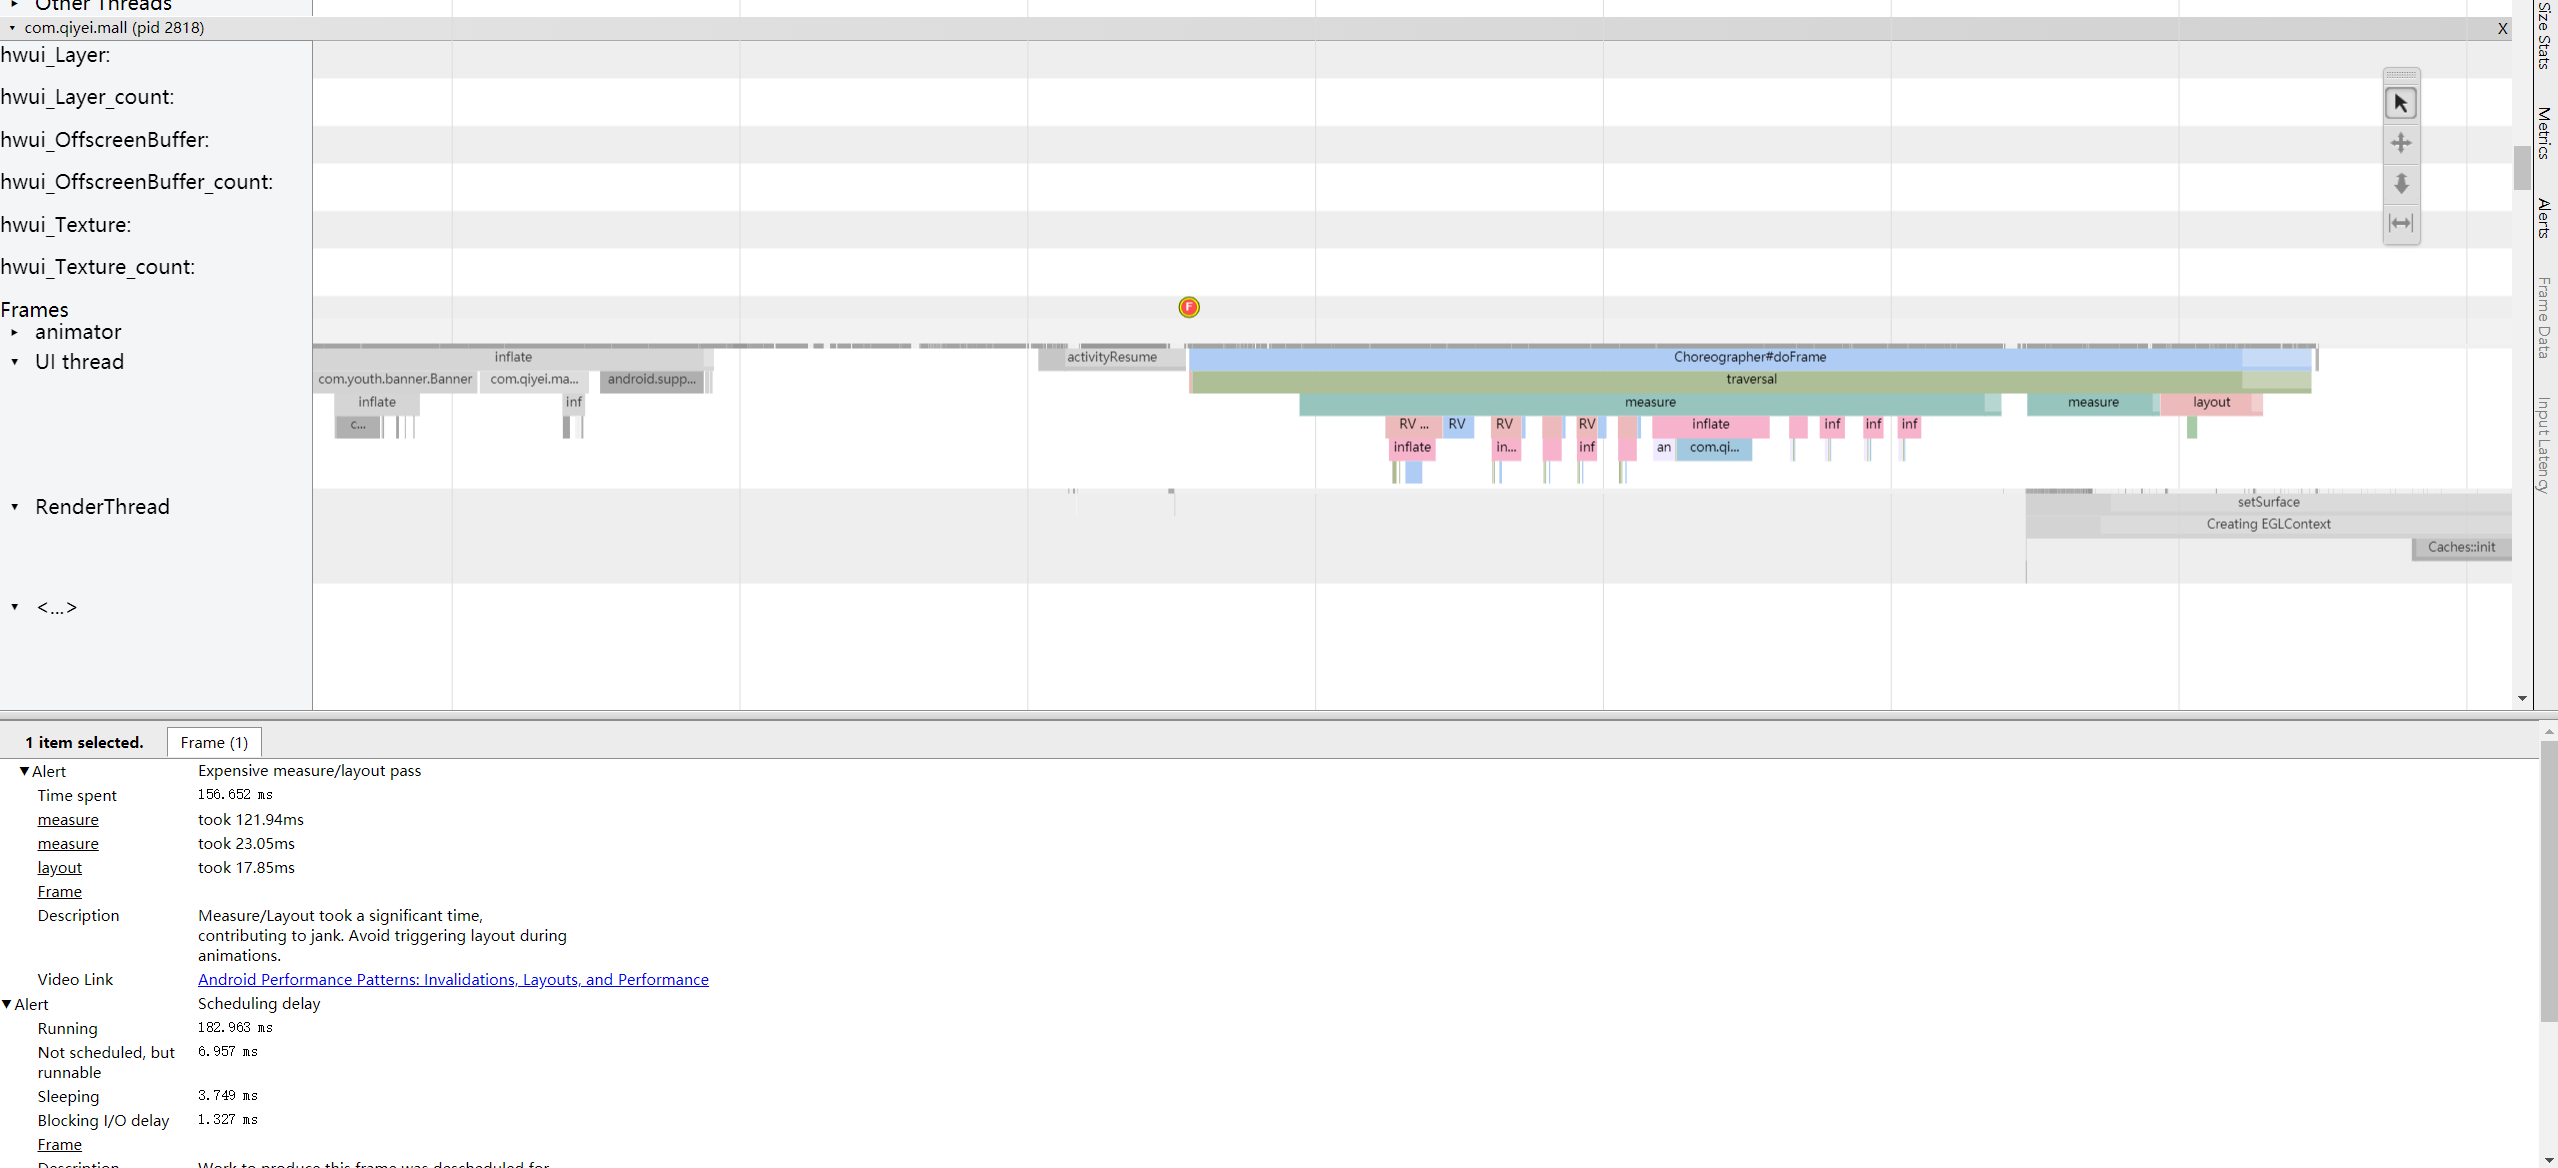
Task: Activate the timing measurement tool
Action: coord(2401,223)
